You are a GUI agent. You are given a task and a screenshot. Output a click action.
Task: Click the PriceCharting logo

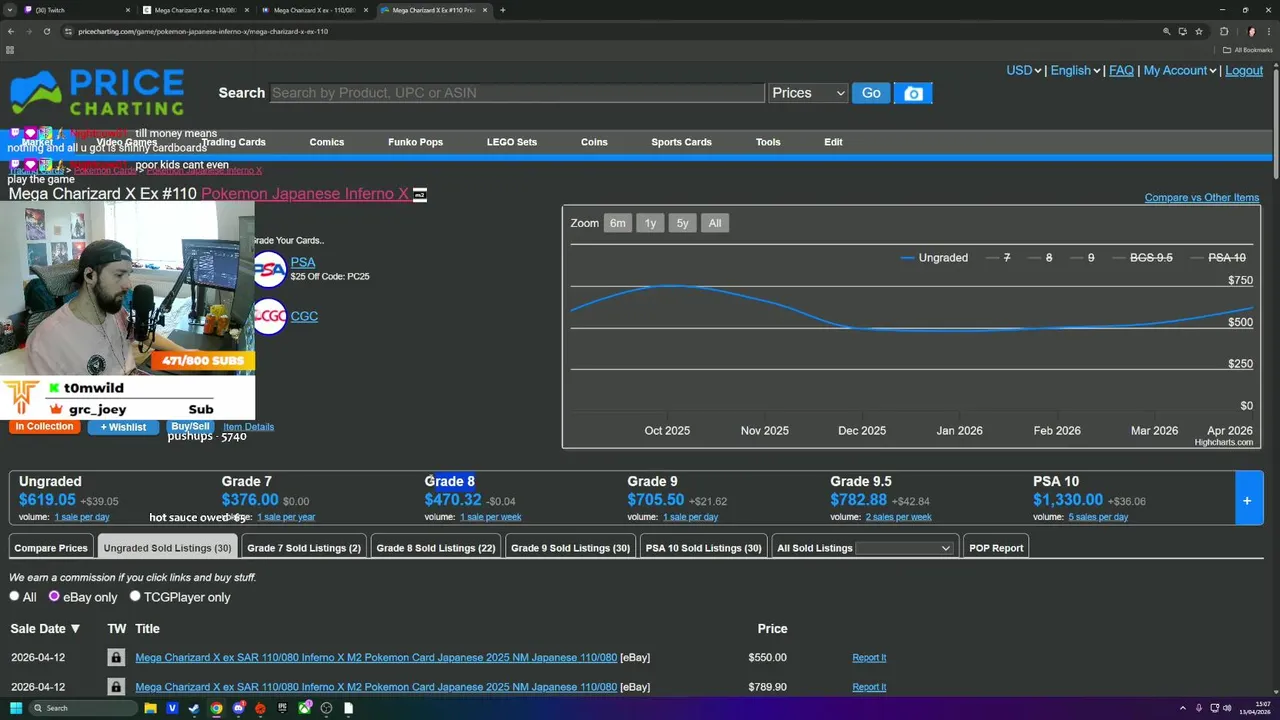97,92
